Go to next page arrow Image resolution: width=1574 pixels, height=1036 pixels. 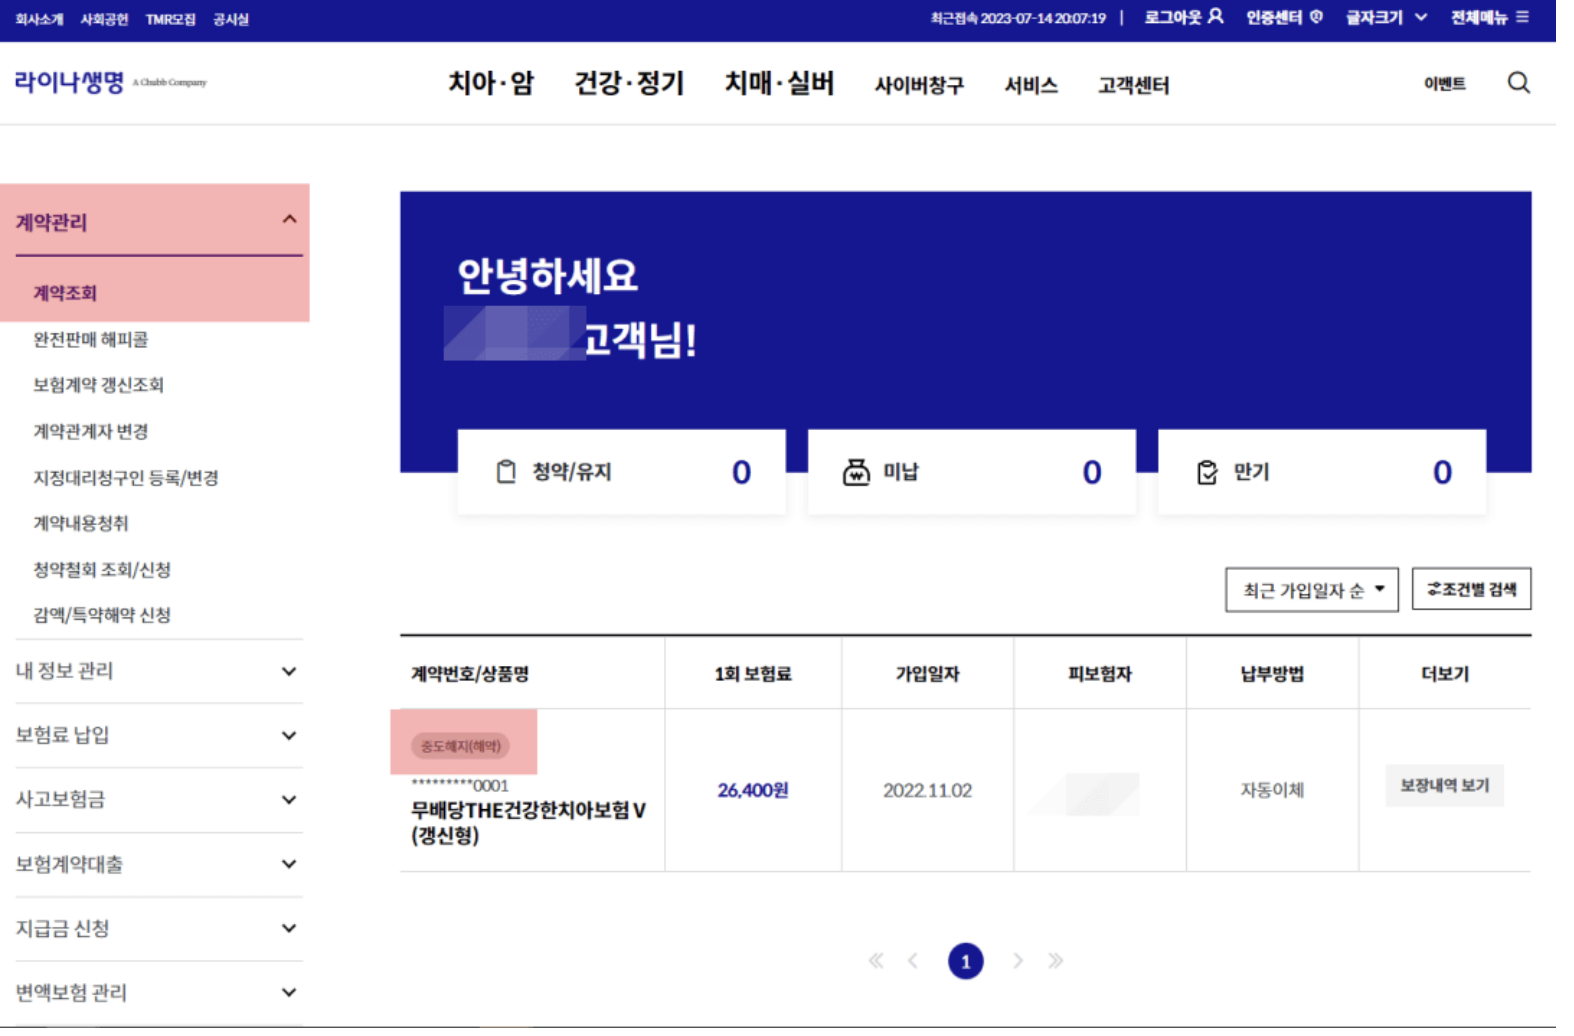pyautogui.click(x=1018, y=961)
